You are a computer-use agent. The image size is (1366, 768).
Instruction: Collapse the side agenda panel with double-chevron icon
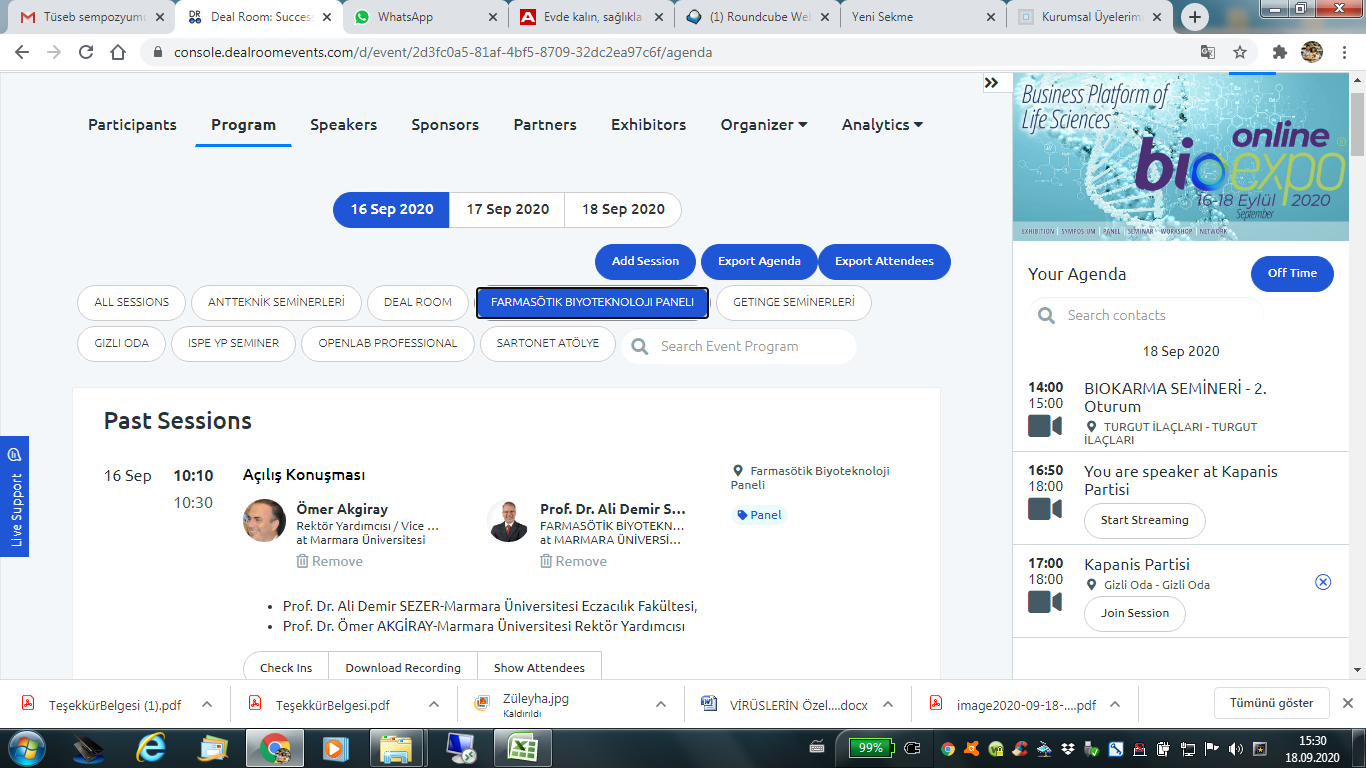(x=991, y=83)
